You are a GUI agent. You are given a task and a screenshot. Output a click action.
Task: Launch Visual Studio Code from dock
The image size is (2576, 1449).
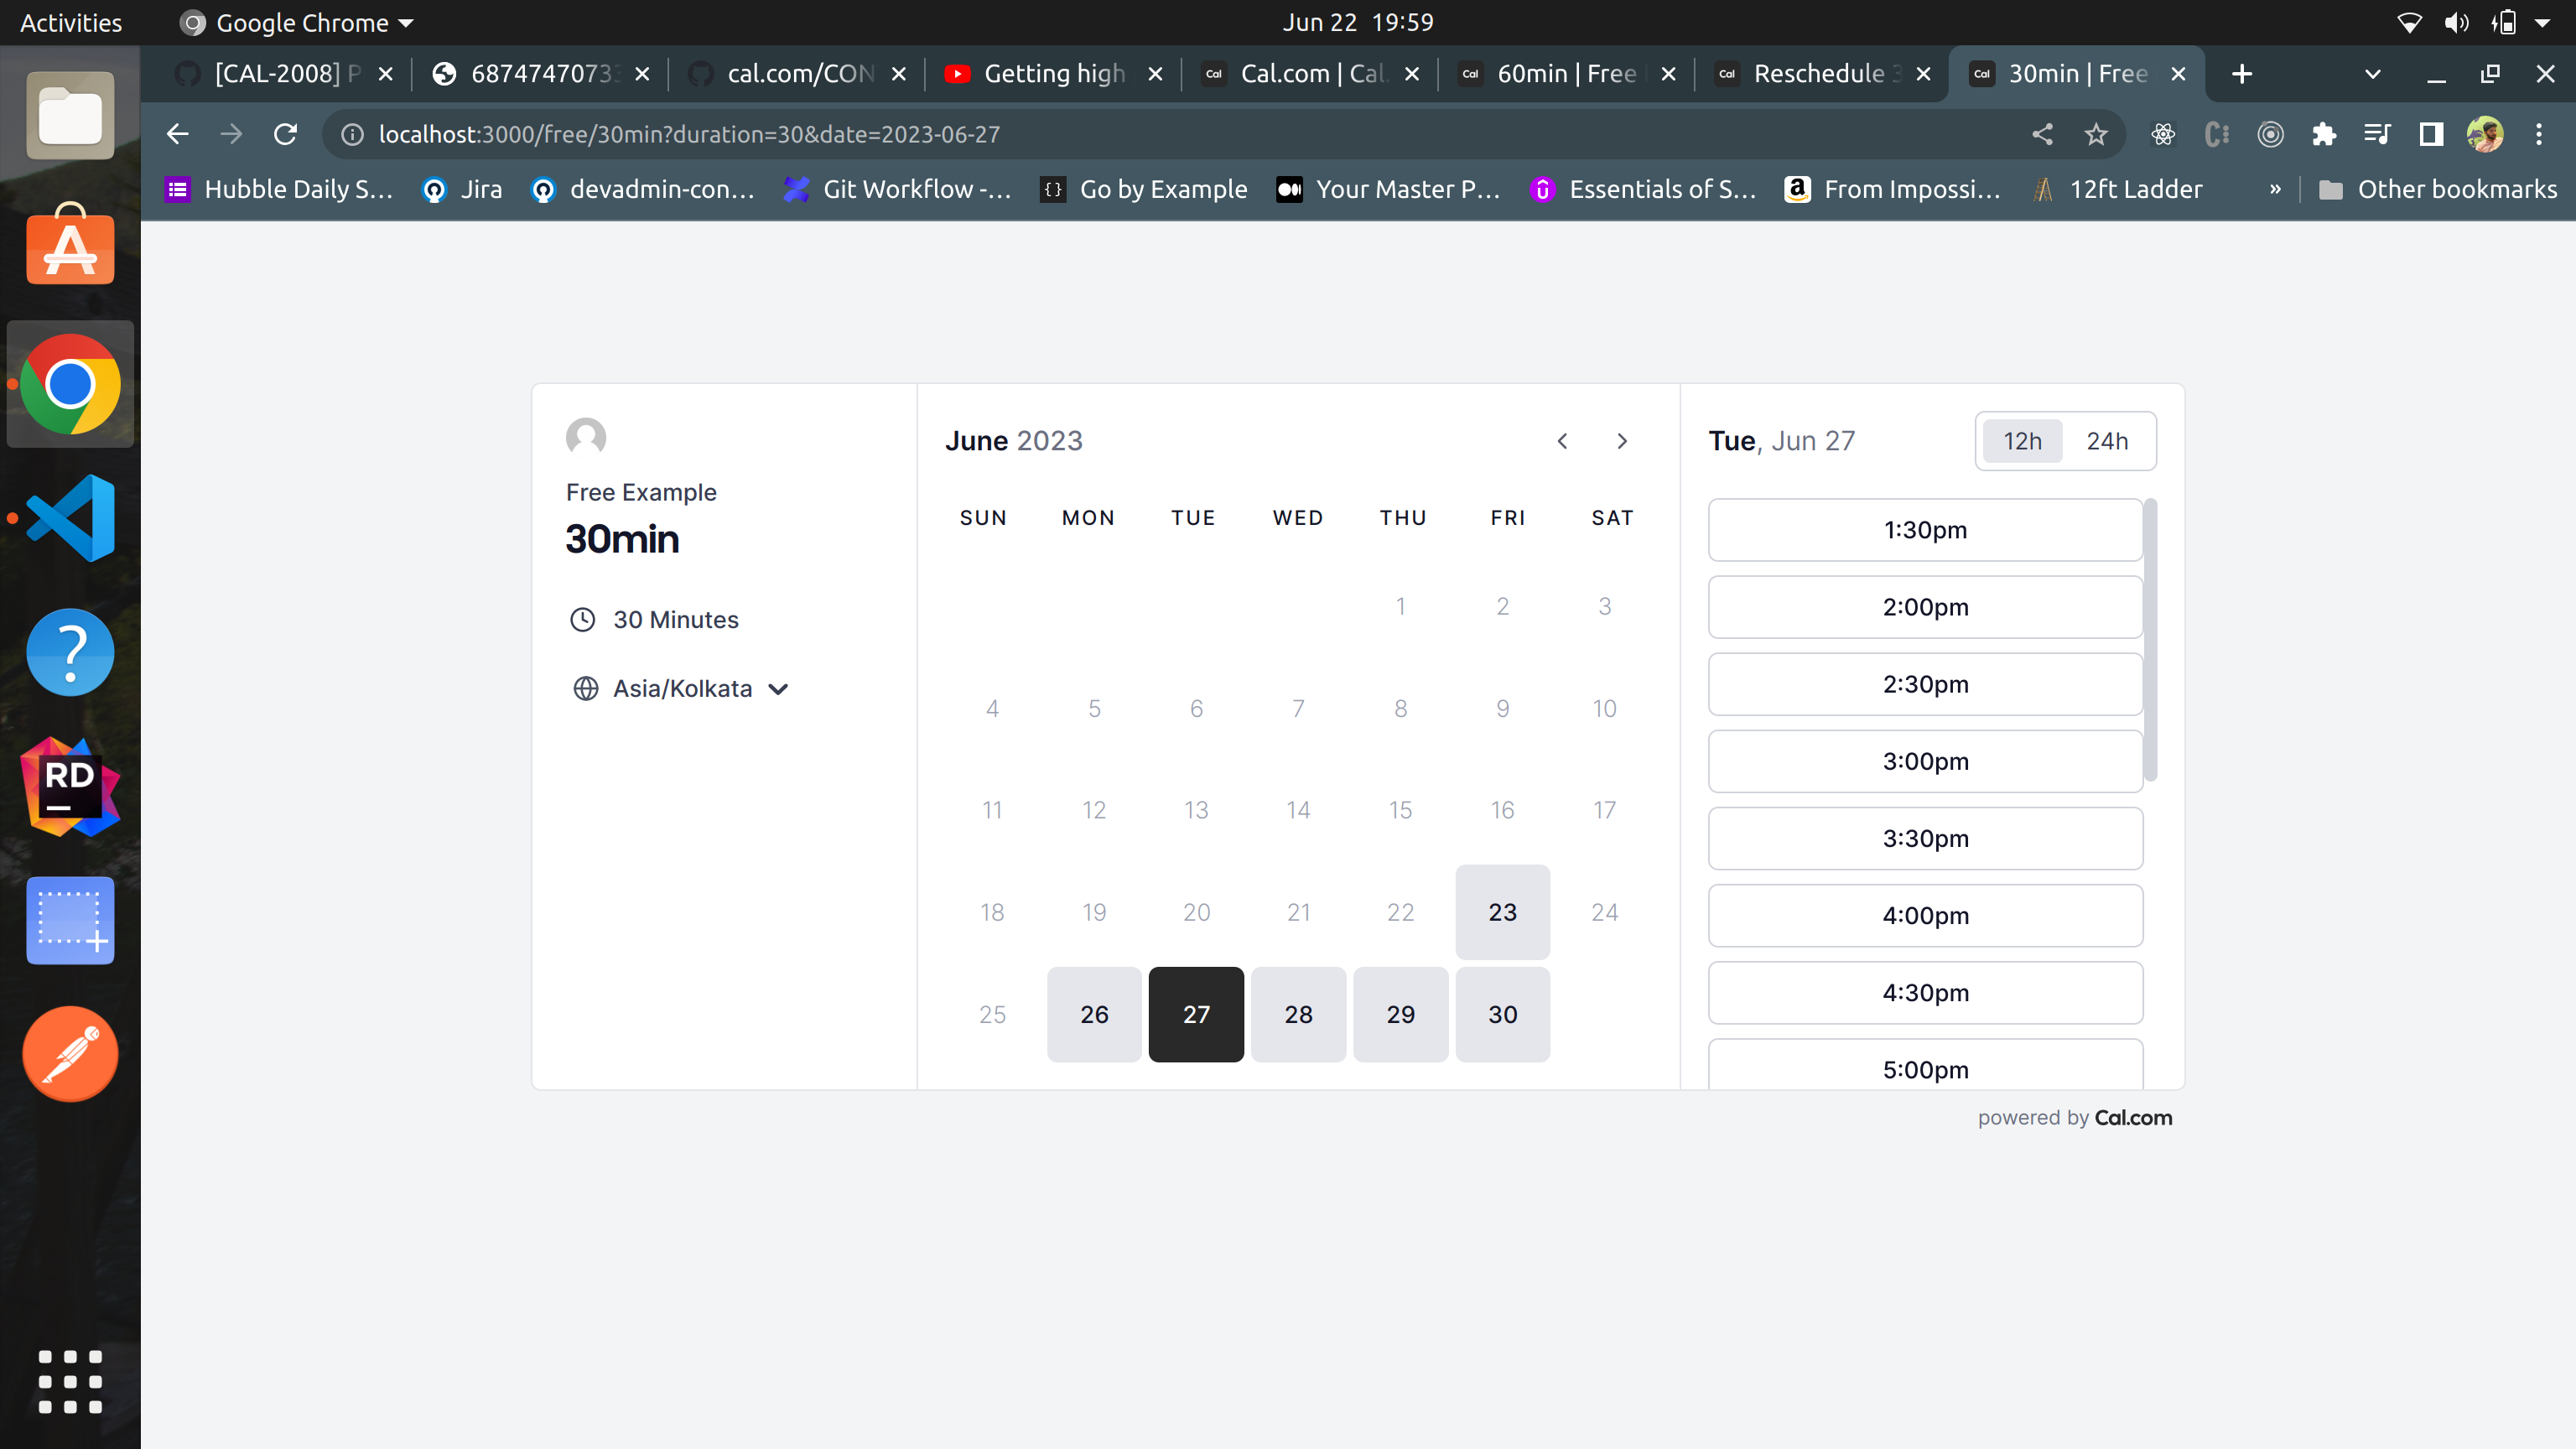pyautogui.click(x=70, y=518)
